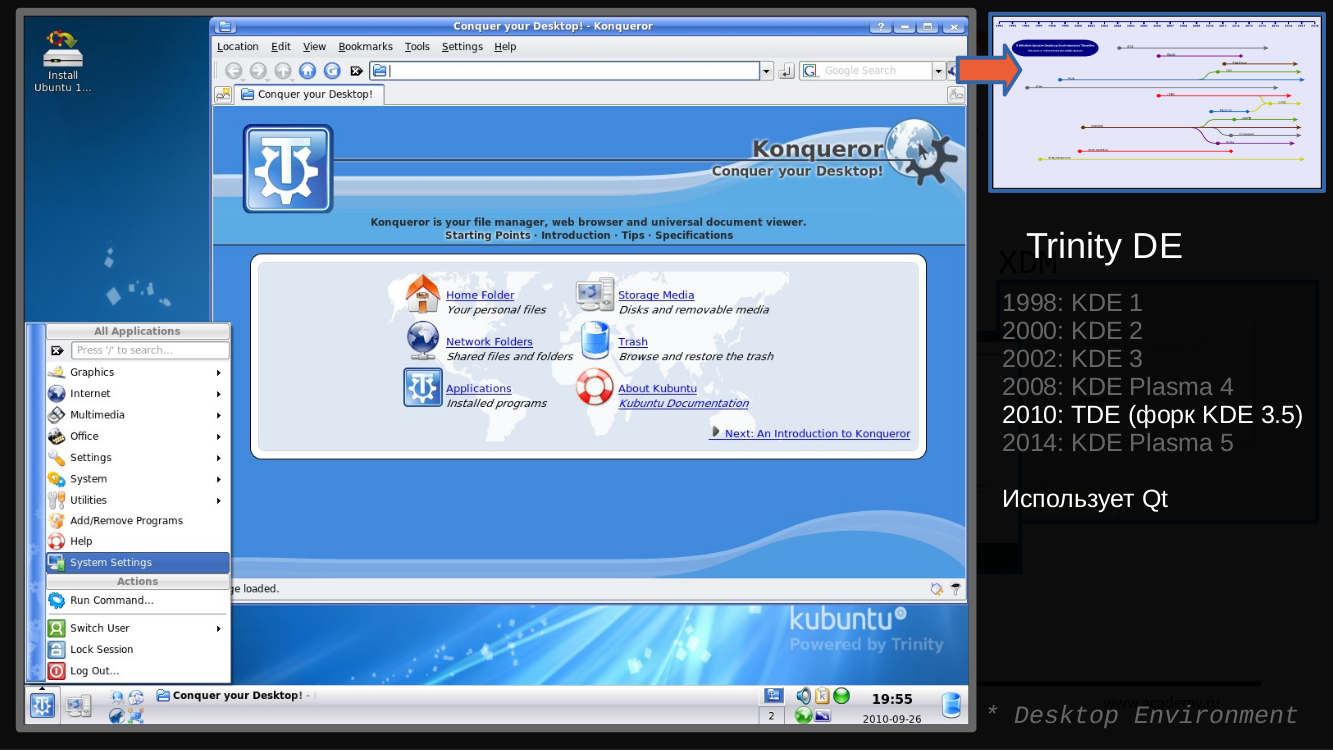
Task: Open the Specifications link
Action: point(694,236)
